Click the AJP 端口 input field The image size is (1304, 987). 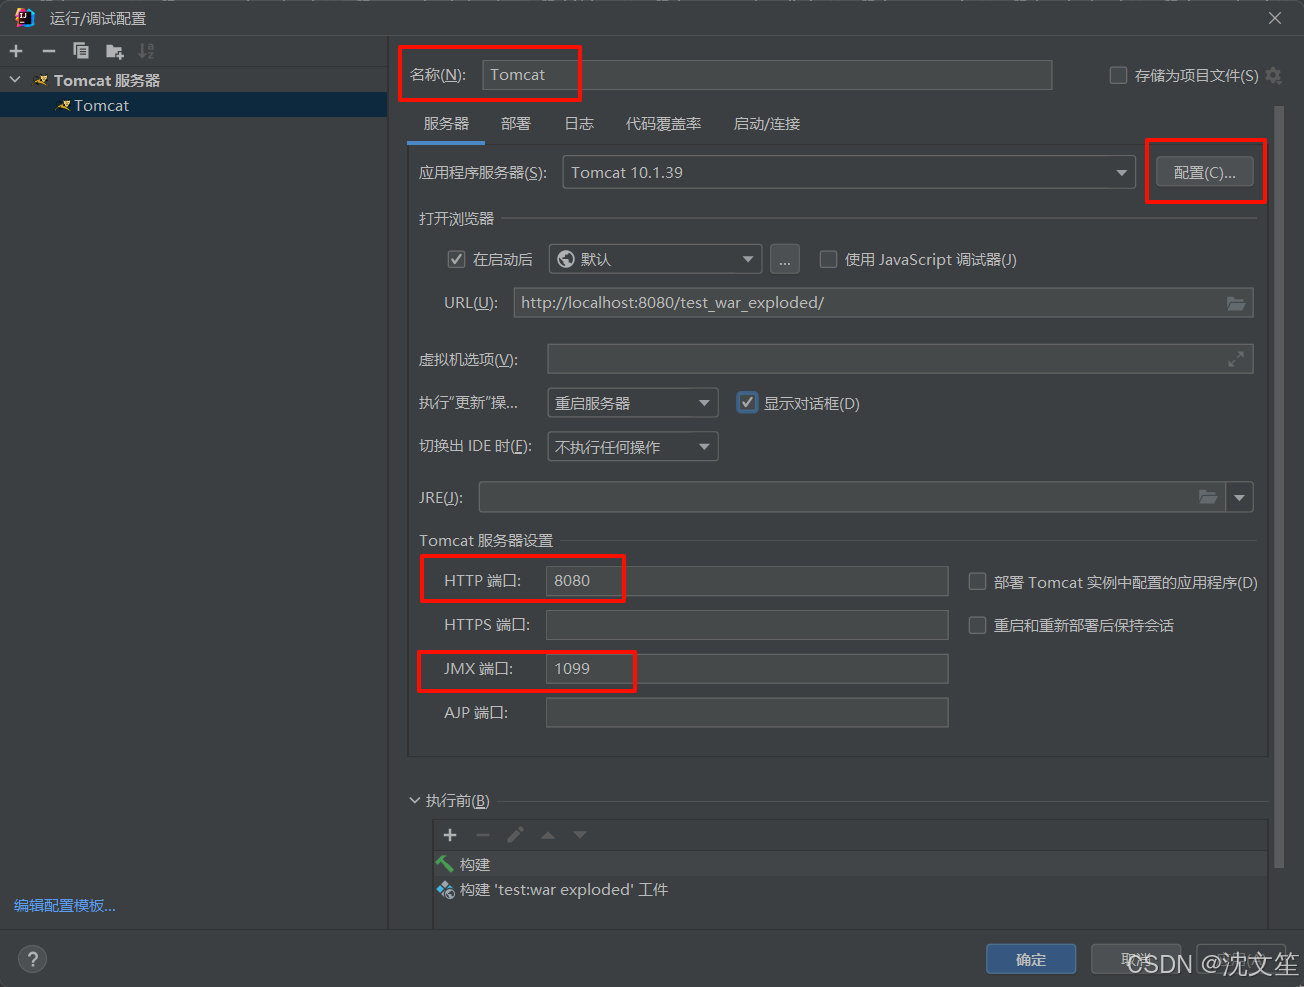747,713
